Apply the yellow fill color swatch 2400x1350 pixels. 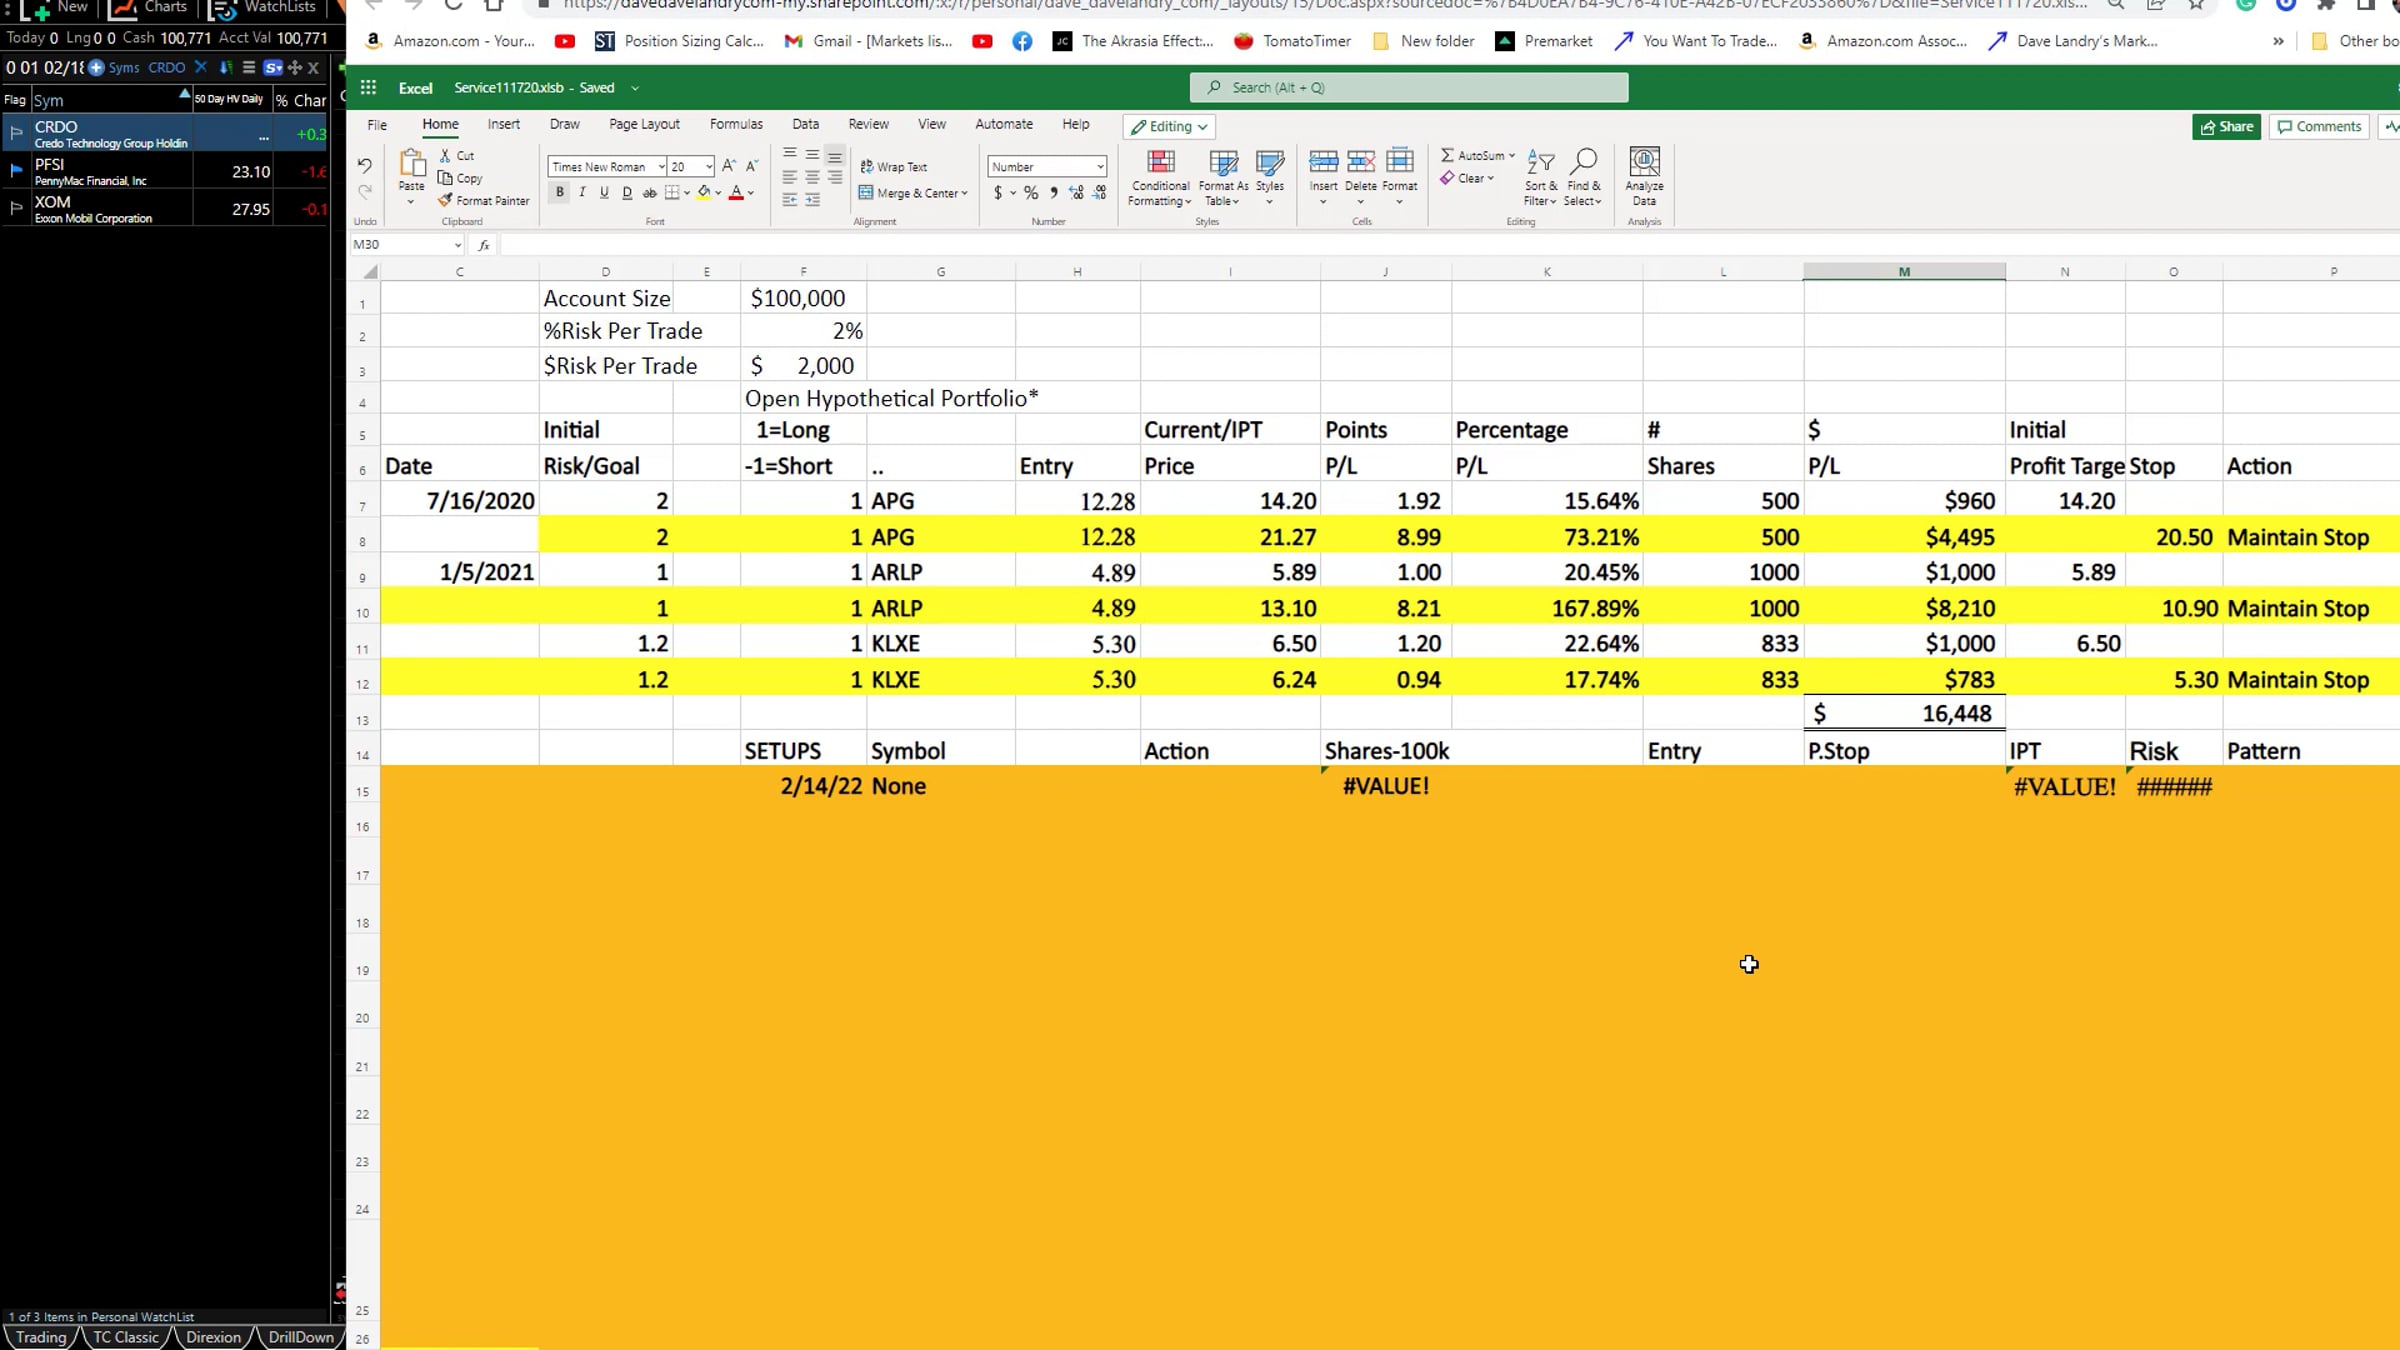pos(704,193)
